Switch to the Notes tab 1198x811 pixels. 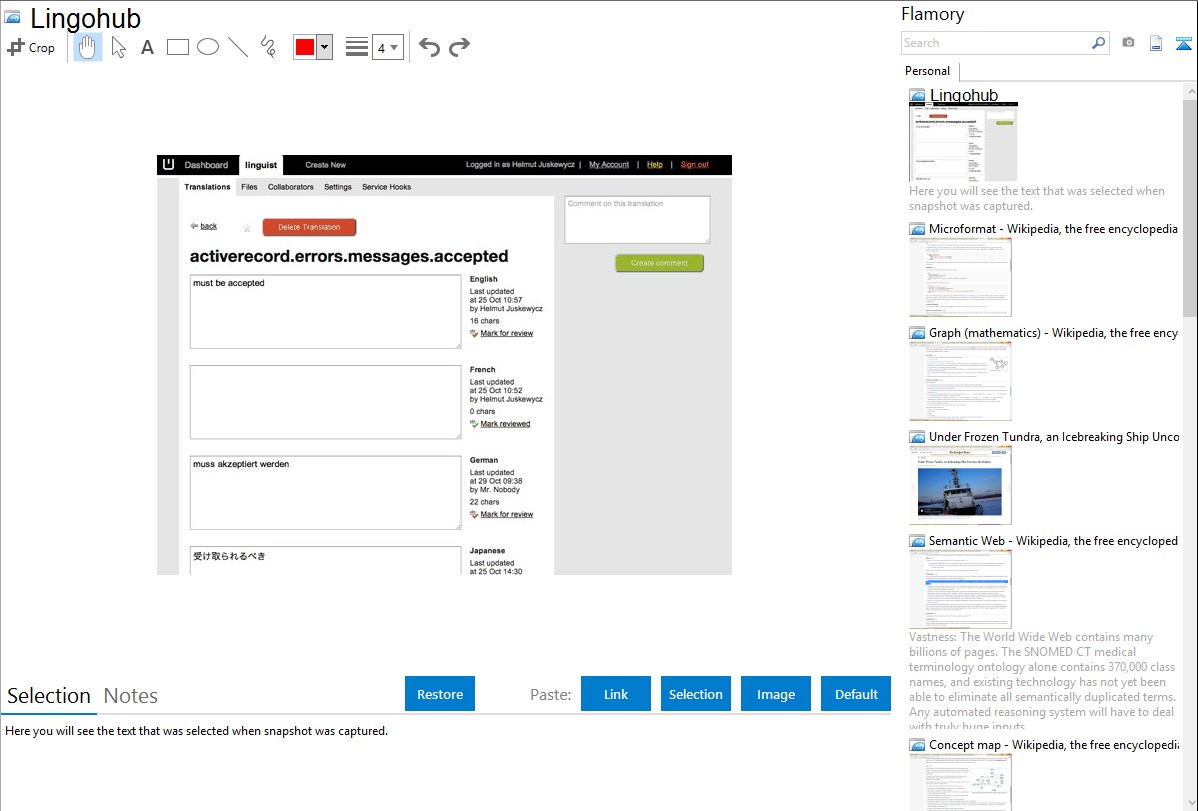pos(131,696)
